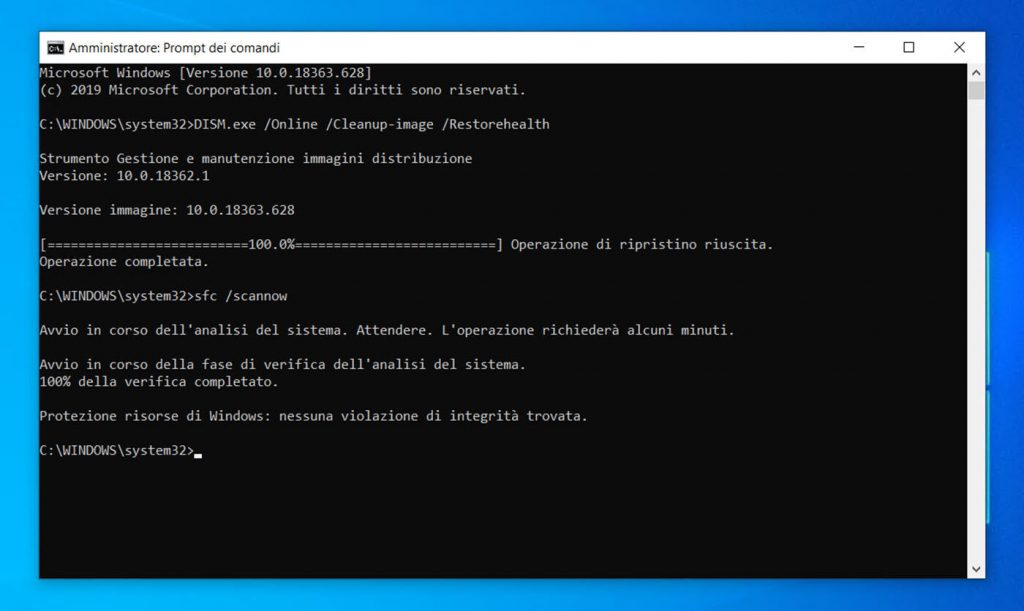Click the DISM.exe /Online command text
This screenshot has height=611, width=1024.
[370, 124]
